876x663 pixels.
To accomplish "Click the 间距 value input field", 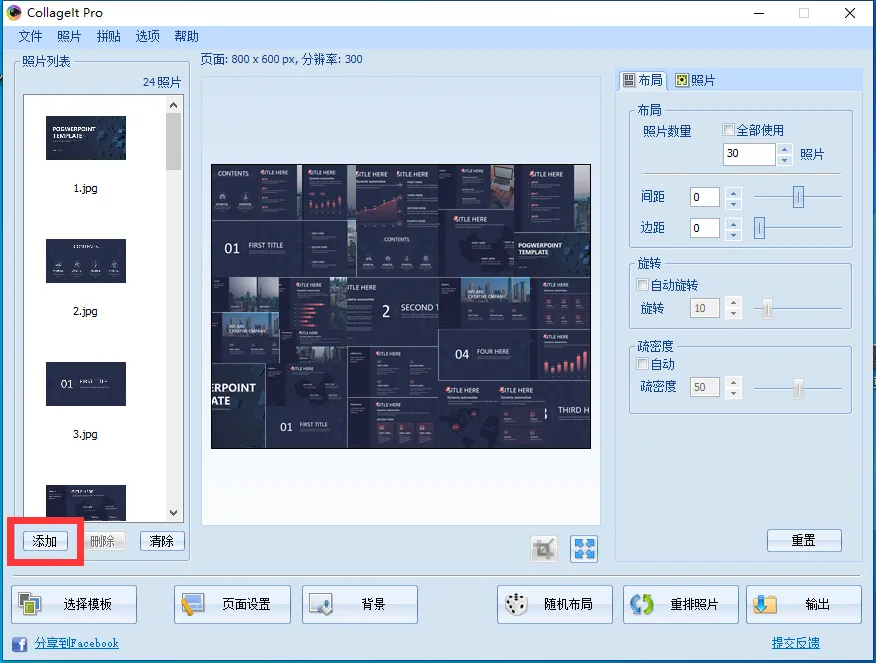I will pyautogui.click(x=704, y=197).
